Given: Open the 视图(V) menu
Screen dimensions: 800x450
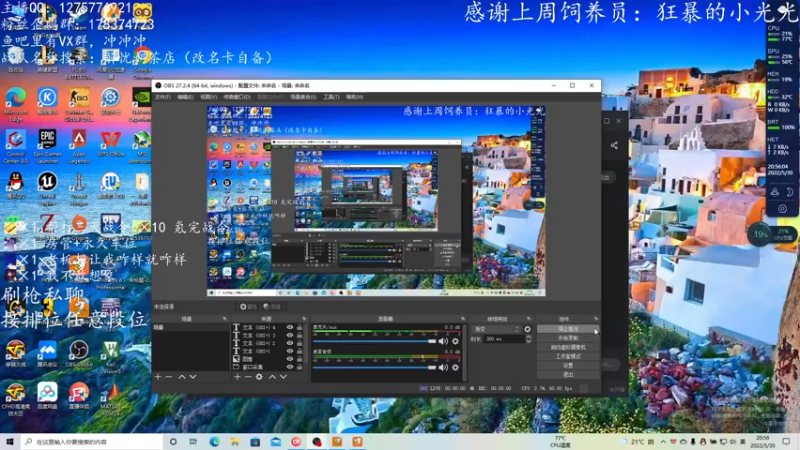Looking at the screenshot, I should [209, 97].
